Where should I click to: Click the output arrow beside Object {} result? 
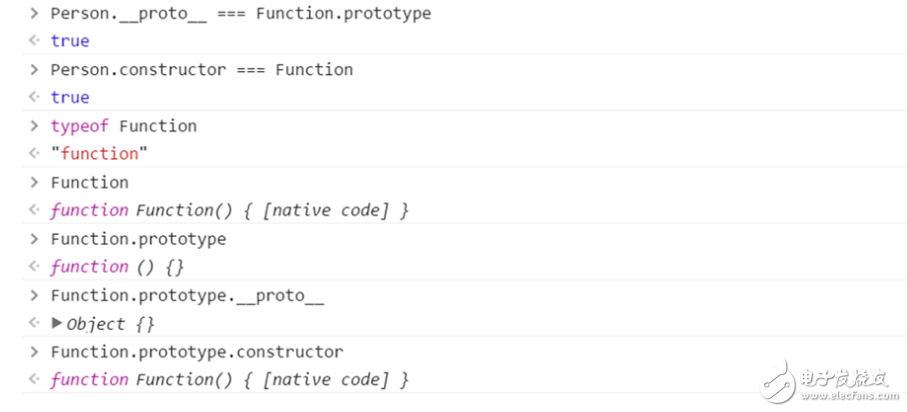tap(35, 324)
